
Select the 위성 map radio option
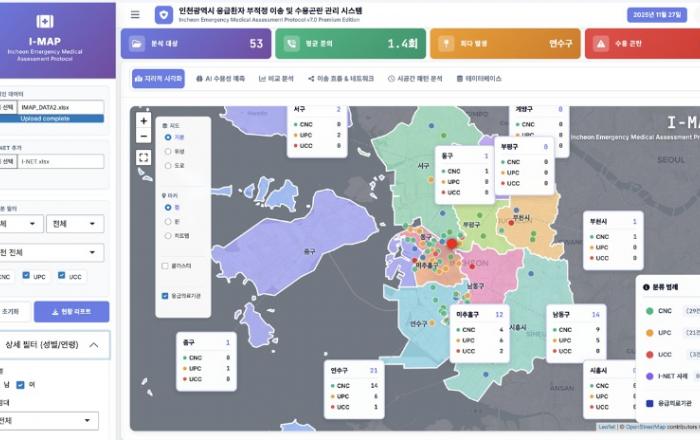[x=166, y=152]
